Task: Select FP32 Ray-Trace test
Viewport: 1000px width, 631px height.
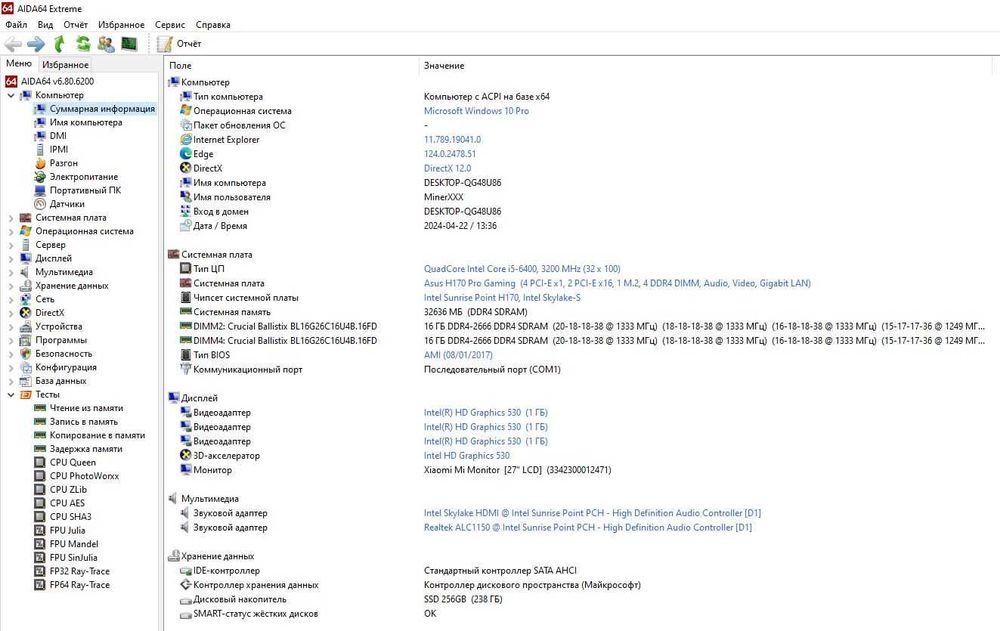Action: 72,572
